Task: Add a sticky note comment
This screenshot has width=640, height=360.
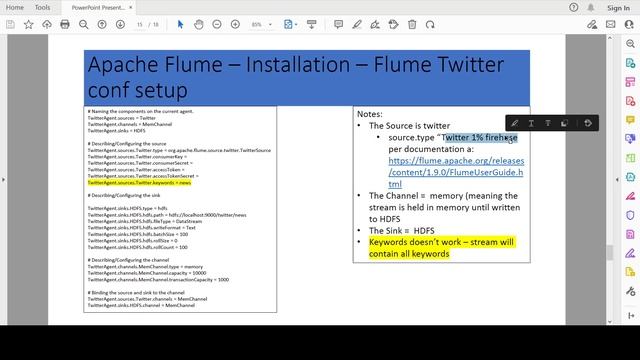Action: pos(338,24)
